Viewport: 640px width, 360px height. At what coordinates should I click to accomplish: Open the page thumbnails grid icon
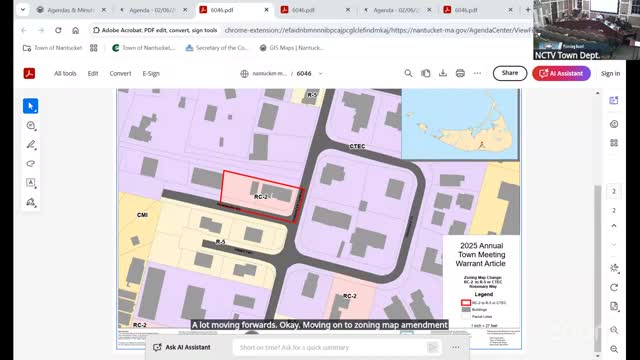(x=614, y=142)
